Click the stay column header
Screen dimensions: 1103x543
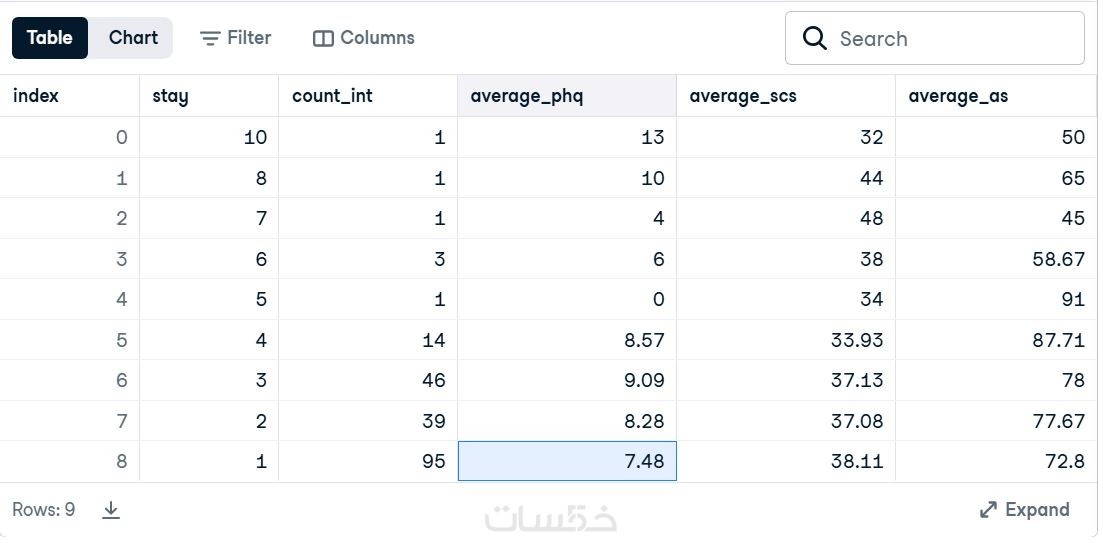coord(170,96)
